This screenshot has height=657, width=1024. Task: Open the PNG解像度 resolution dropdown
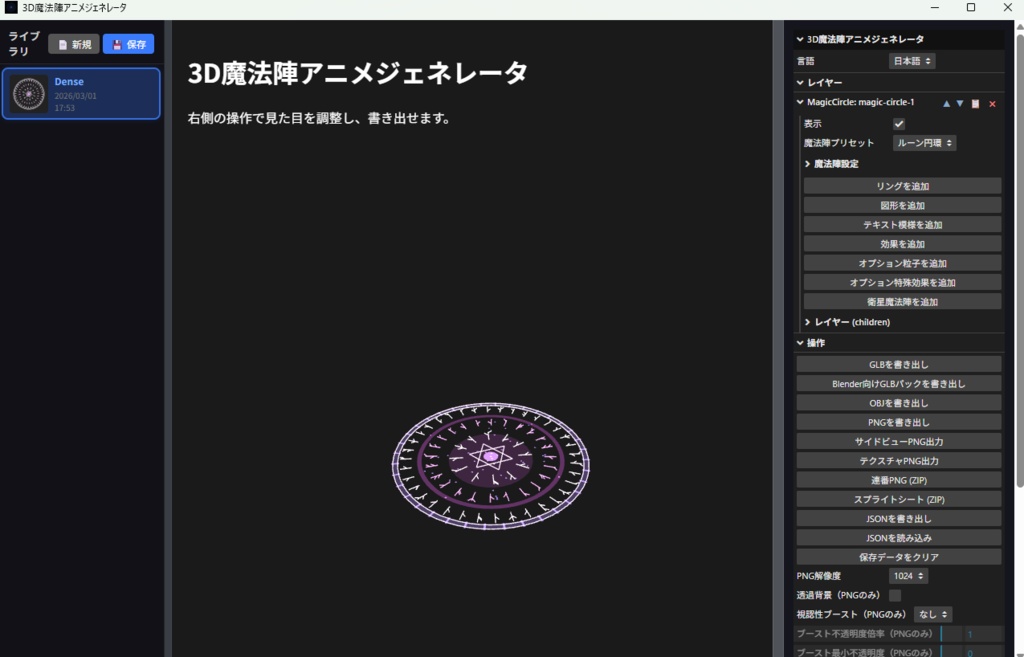[908, 576]
